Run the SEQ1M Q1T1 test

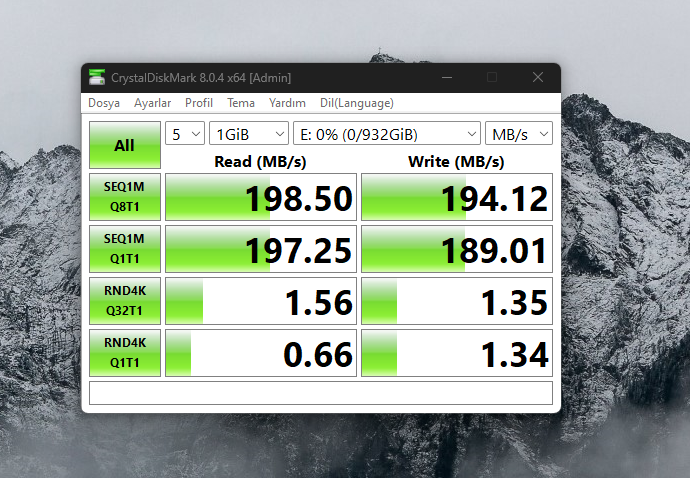coord(125,249)
